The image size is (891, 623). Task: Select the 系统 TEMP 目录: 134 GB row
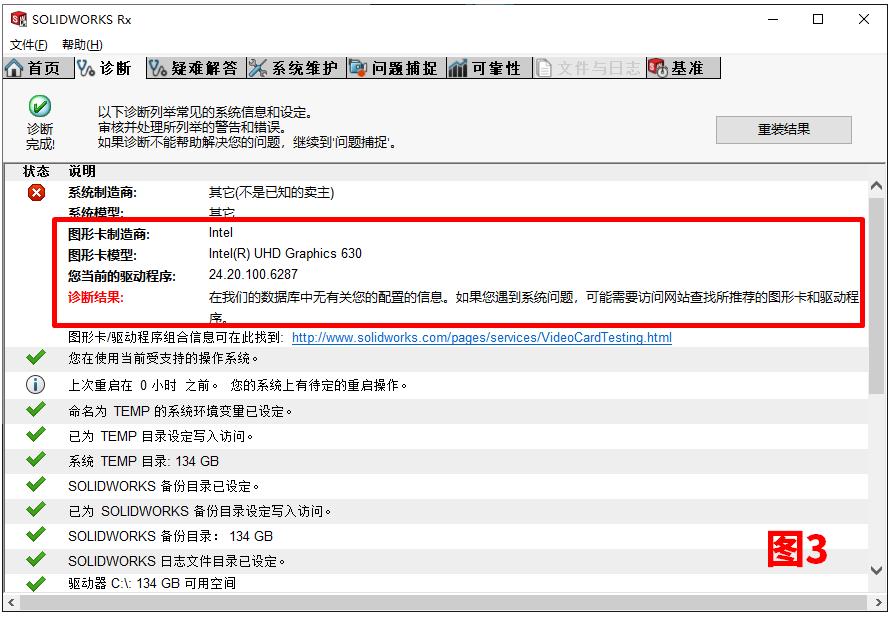(x=436, y=461)
